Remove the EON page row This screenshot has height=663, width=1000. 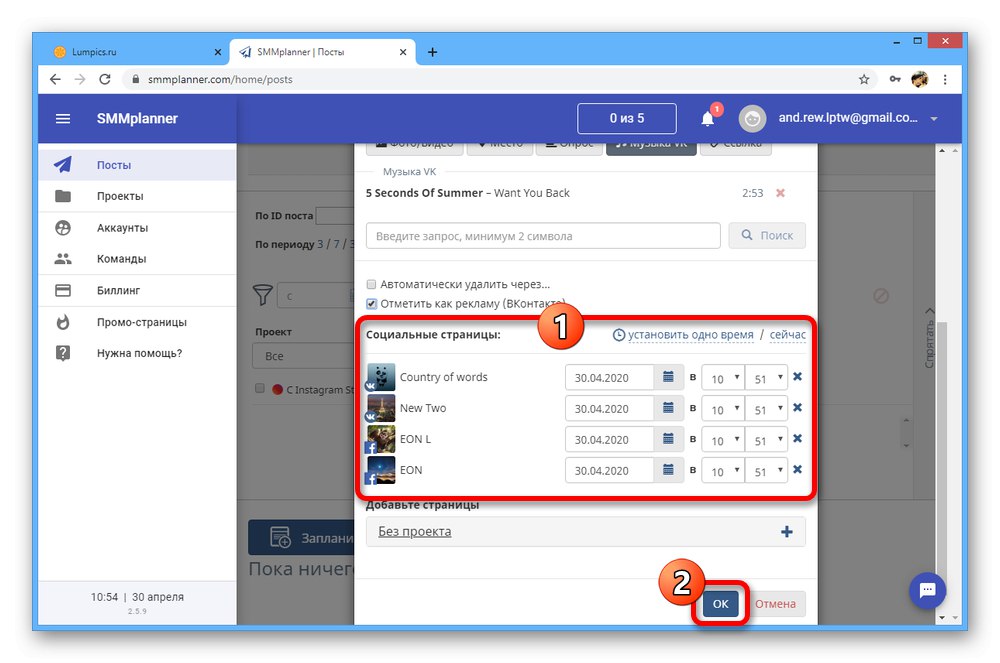(x=797, y=470)
